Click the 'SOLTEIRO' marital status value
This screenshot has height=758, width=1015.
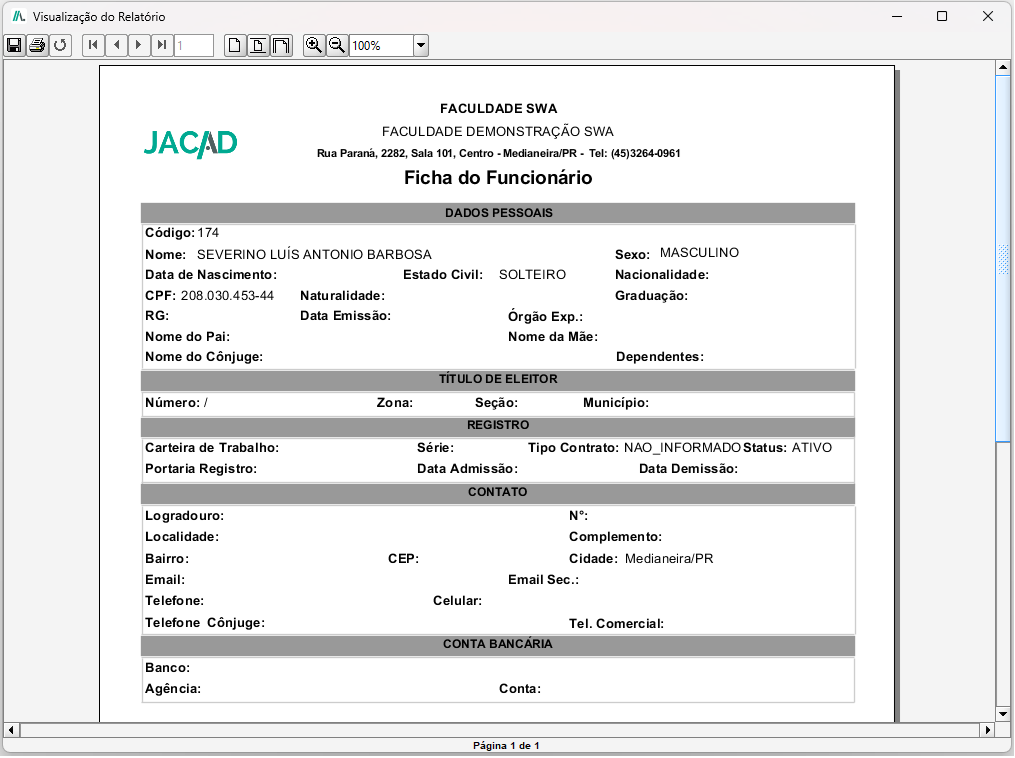(532, 274)
